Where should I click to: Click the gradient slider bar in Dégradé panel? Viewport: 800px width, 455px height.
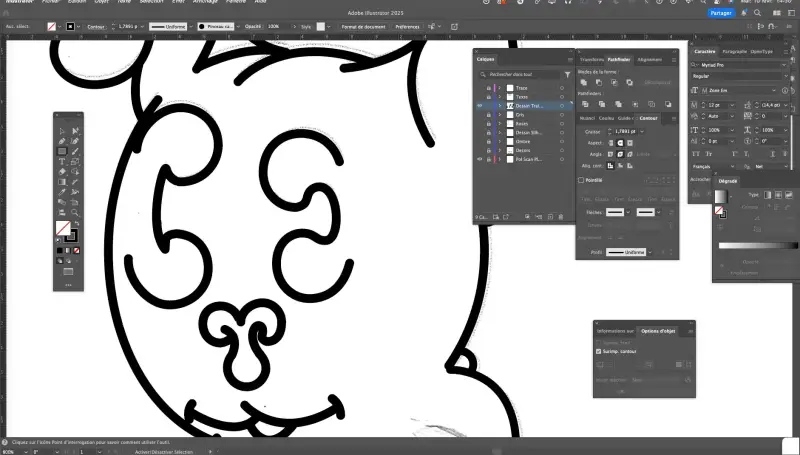pos(758,246)
